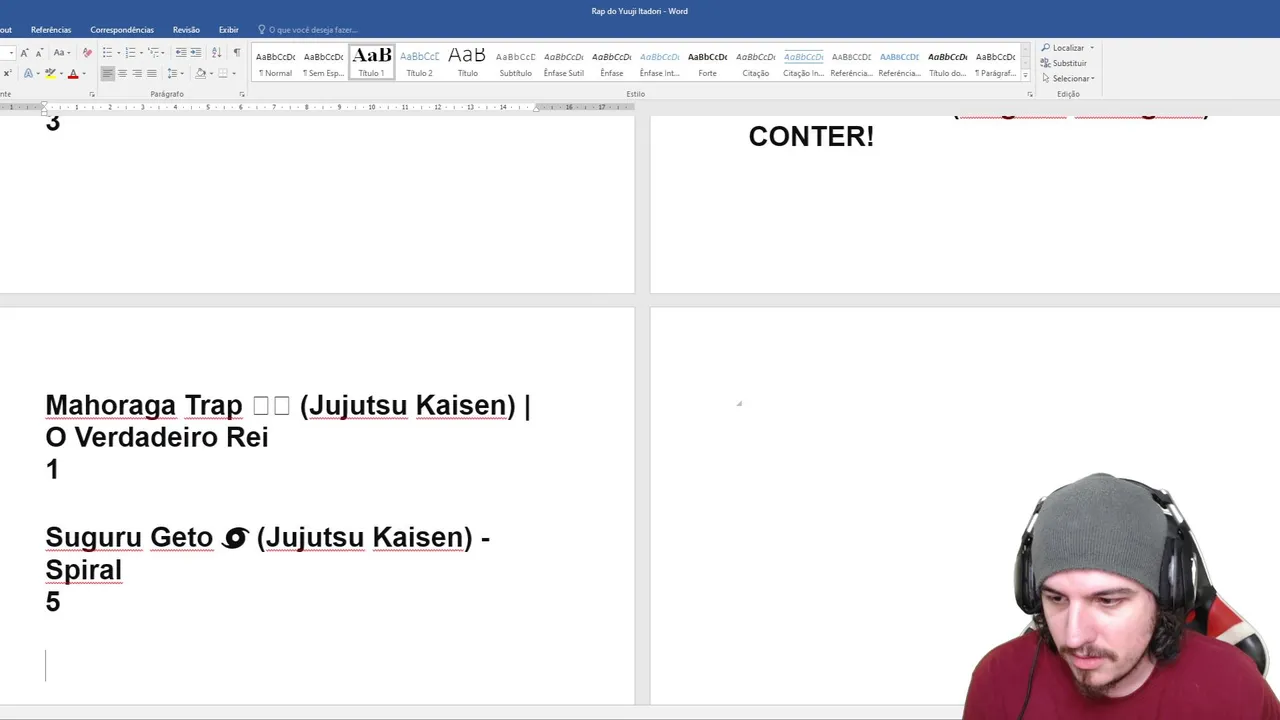This screenshot has height=720, width=1280.
Task: Open the borders button menu
Action: (x=227, y=73)
